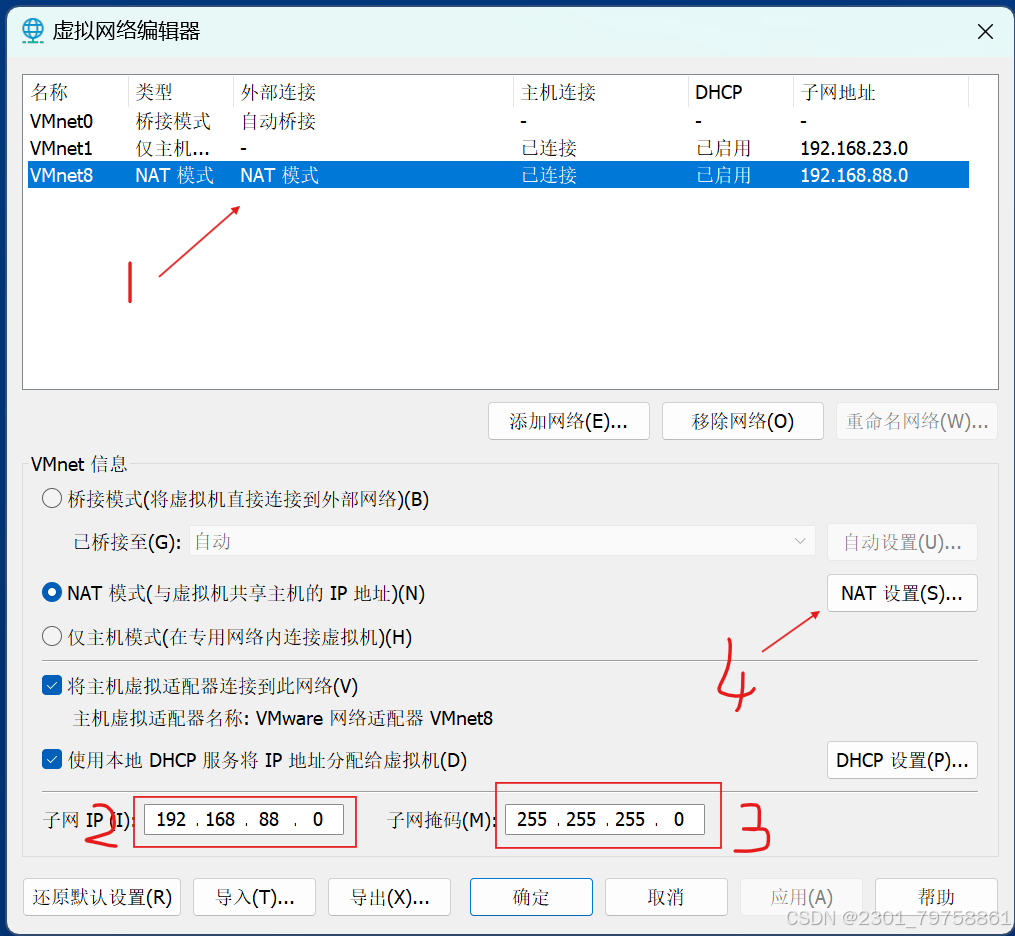
Task: Close the 虚拟网络编辑器 dialog
Action: [985, 31]
